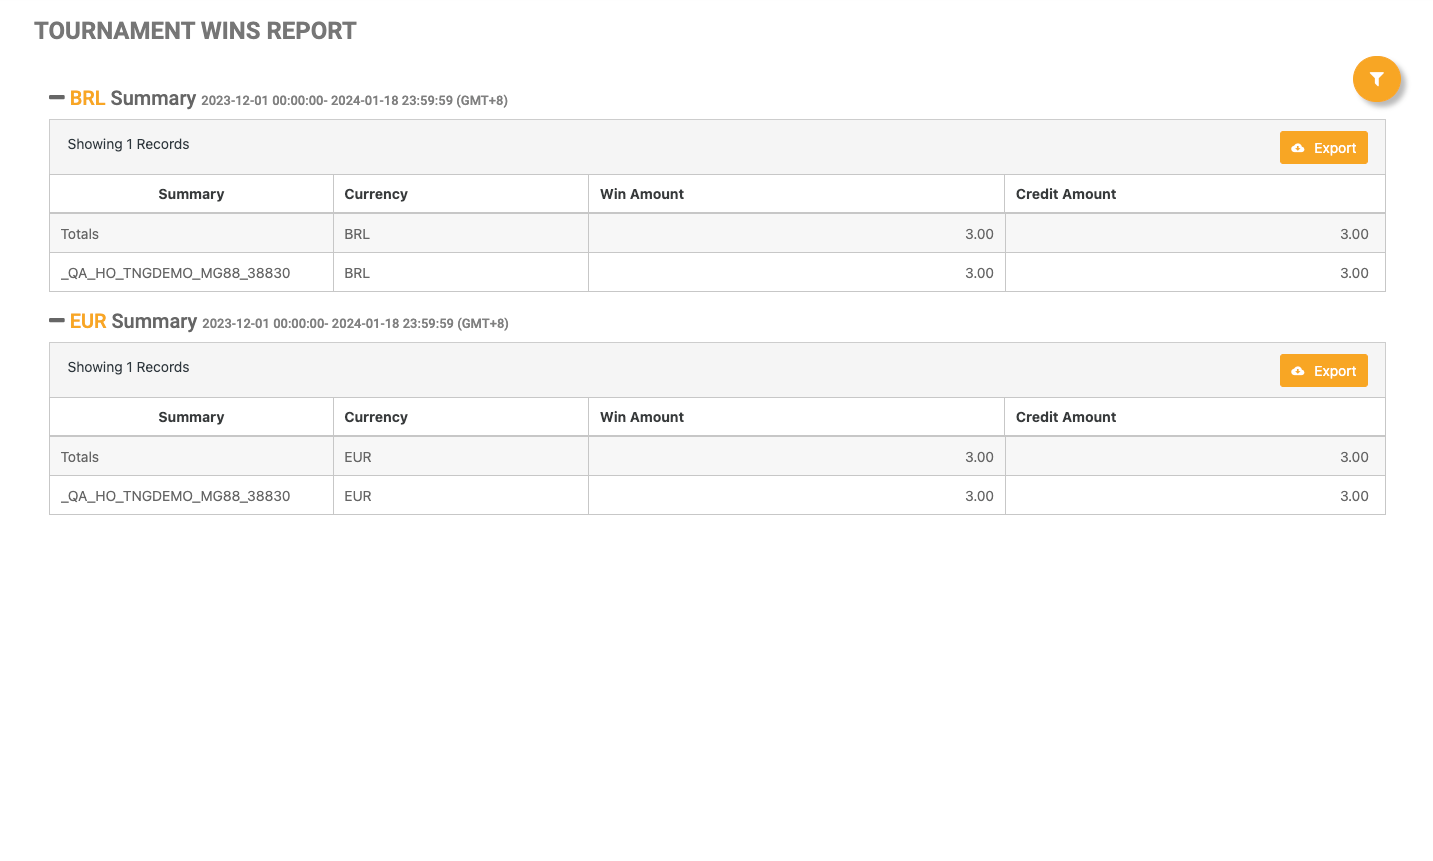Image resolution: width=1433 pixels, height=861 pixels.
Task: Sort EUR table by Currency column
Action: (x=376, y=417)
